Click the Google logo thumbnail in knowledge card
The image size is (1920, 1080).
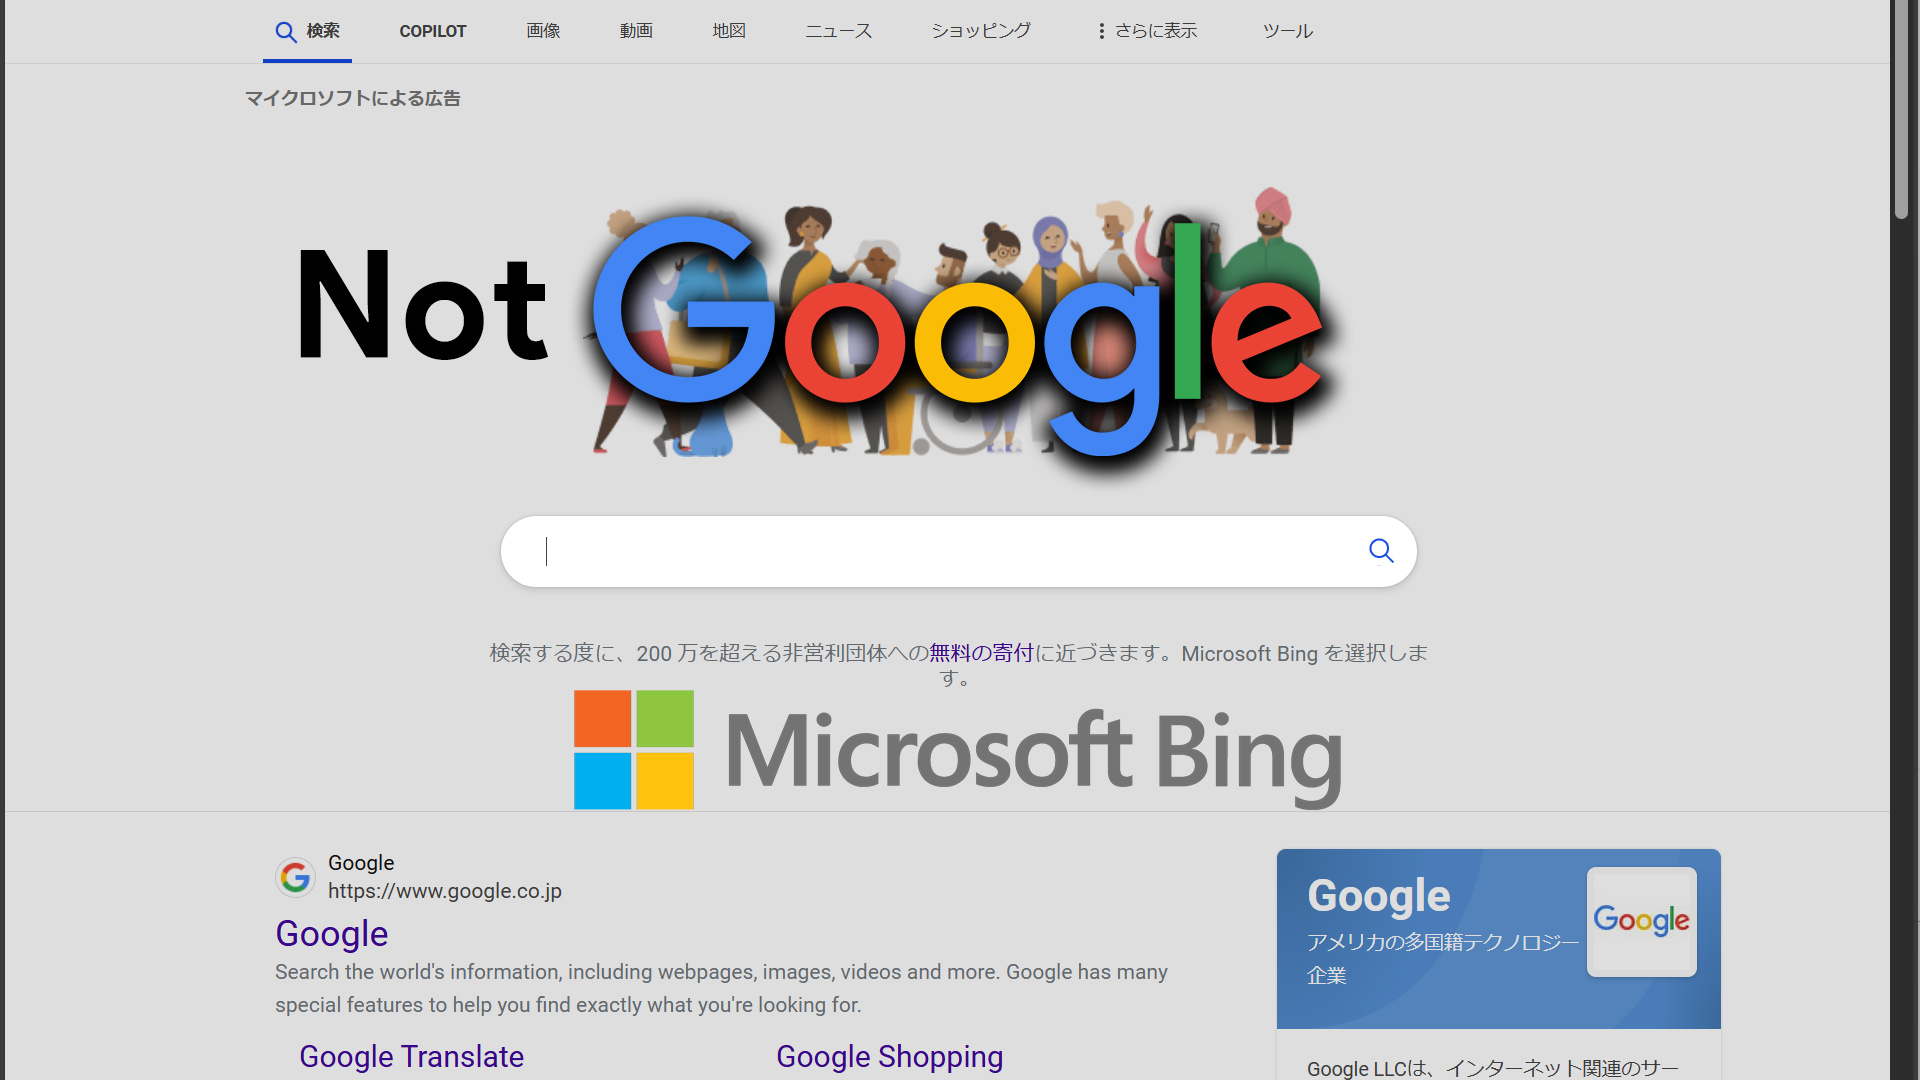(1641, 921)
